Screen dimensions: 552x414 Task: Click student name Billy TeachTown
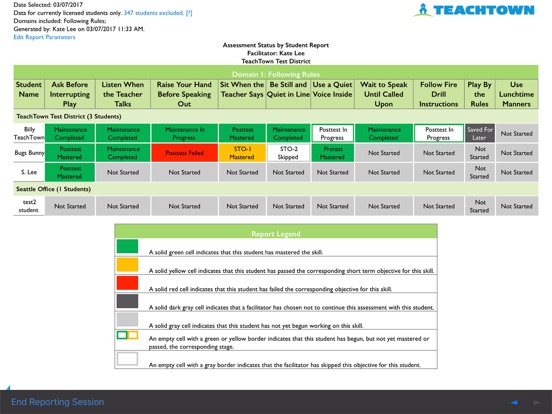[29, 133]
